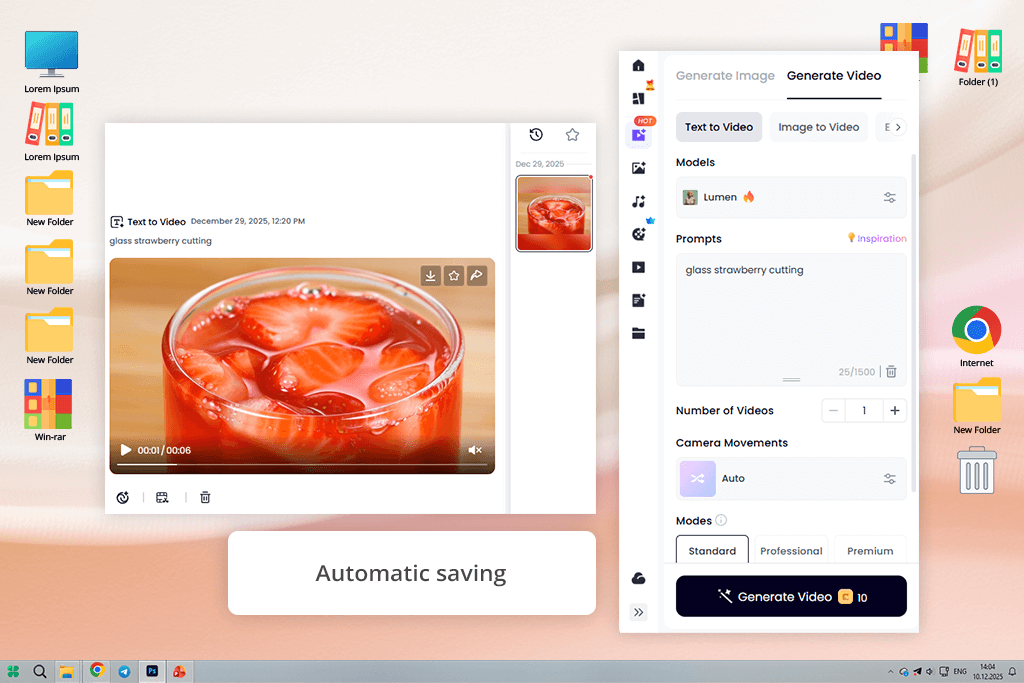Favorite the video using overlay star
This screenshot has height=683, width=1024.
pos(454,276)
